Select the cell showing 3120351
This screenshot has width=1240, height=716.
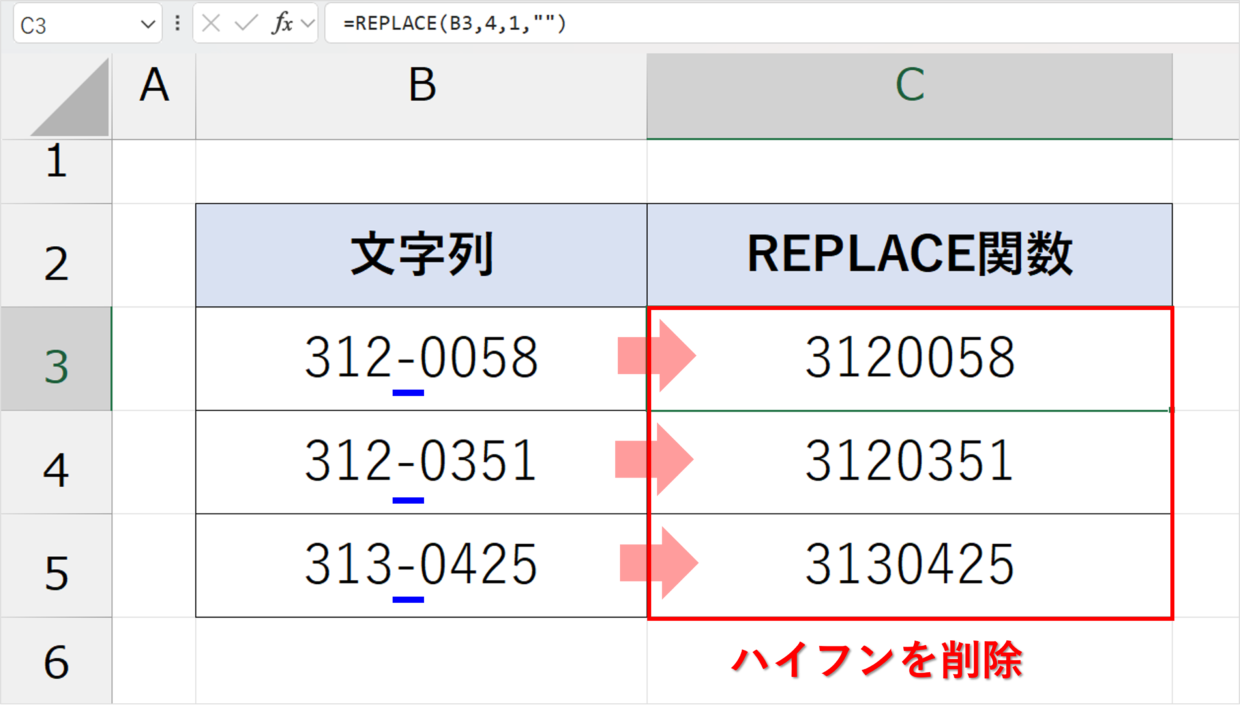pyautogui.click(x=909, y=462)
